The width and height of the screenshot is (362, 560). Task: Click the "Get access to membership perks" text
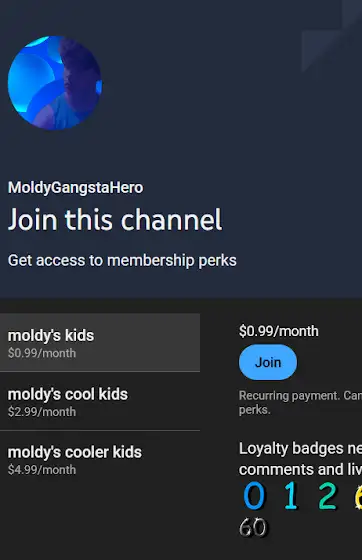[122, 260]
